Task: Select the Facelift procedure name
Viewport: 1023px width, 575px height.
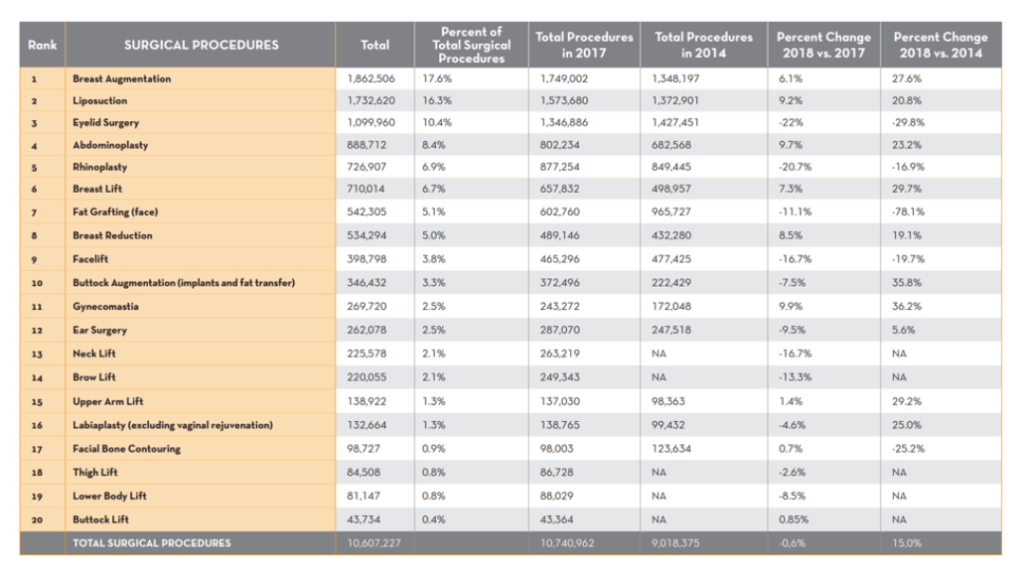Action: pos(92,258)
